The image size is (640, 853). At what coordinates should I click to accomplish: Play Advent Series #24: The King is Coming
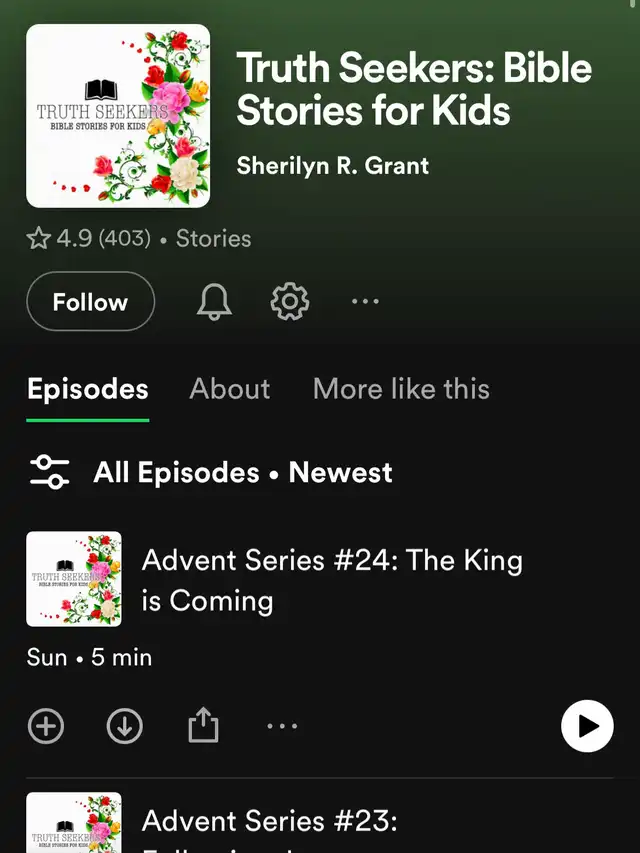click(x=587, y=726)
